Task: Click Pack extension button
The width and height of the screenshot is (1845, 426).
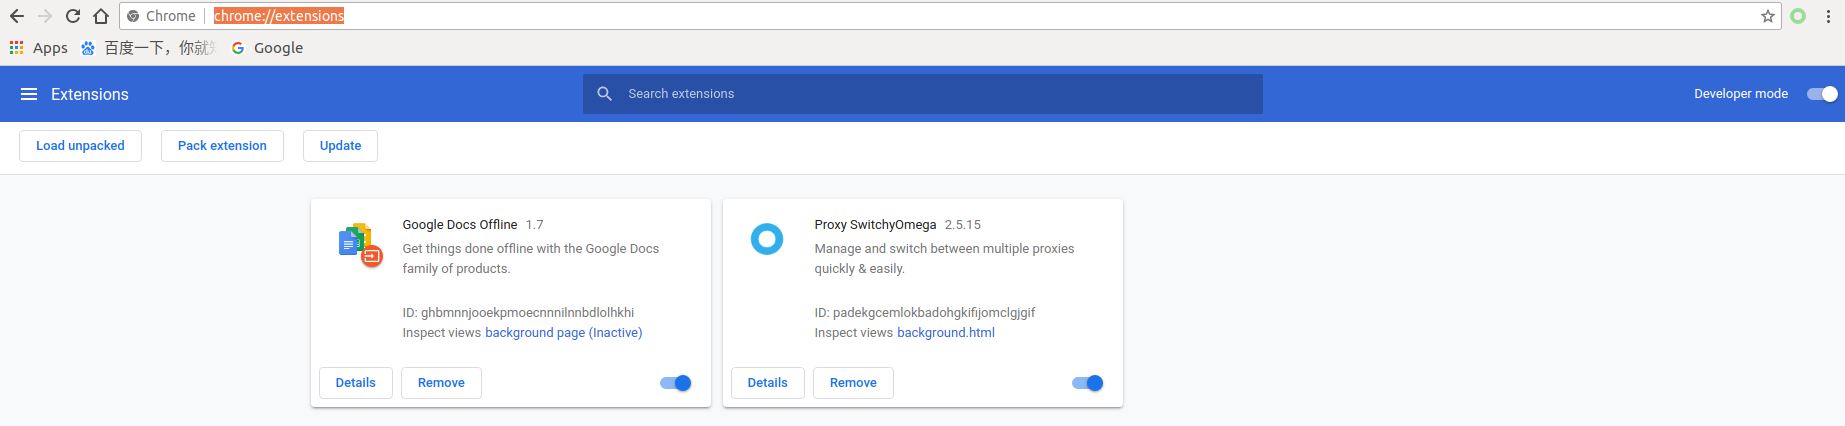Action: coord(222,146)
